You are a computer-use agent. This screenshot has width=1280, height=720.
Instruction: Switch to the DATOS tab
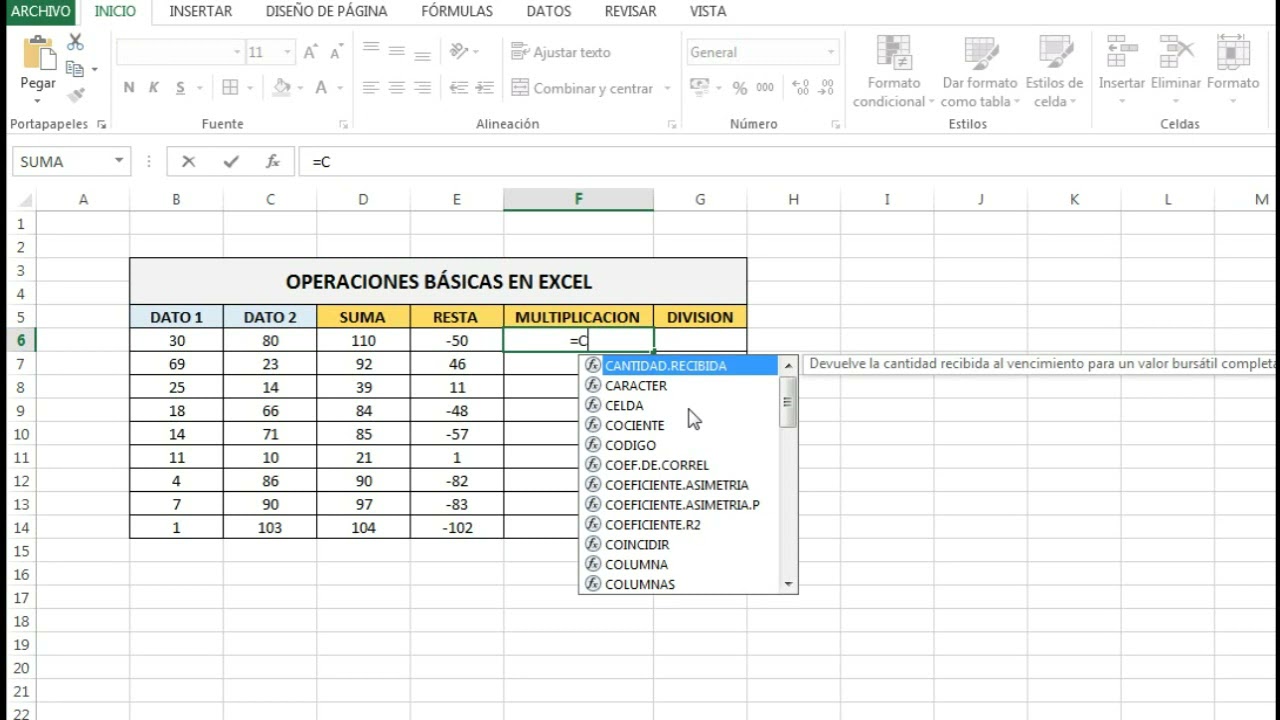(549, 11)
